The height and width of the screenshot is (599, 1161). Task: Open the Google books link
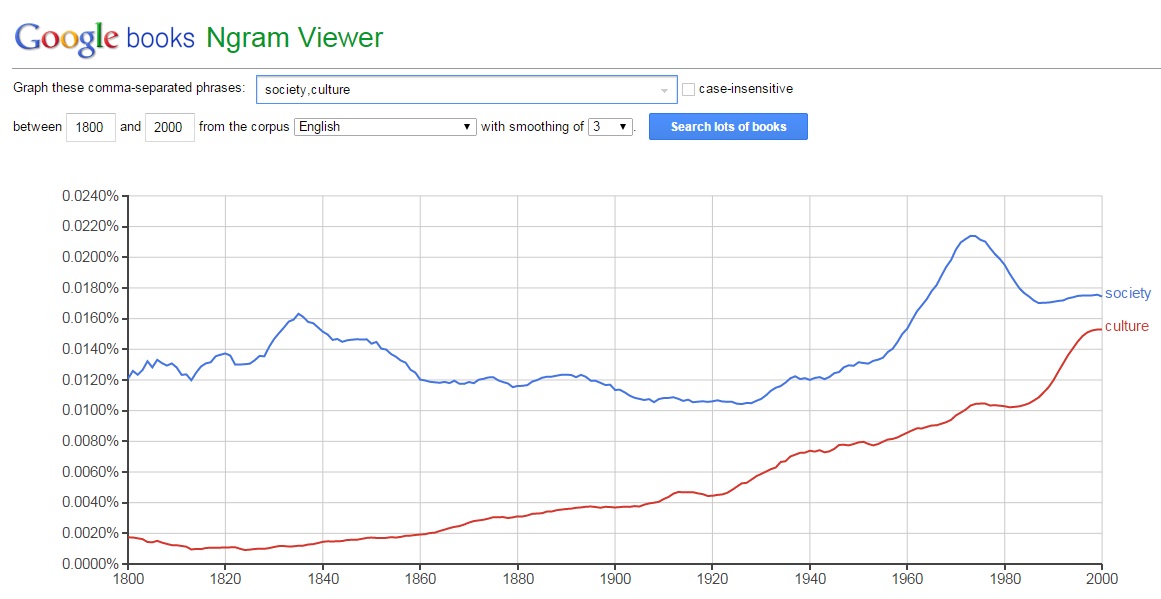pyautogui.click(x=160, y=38)
